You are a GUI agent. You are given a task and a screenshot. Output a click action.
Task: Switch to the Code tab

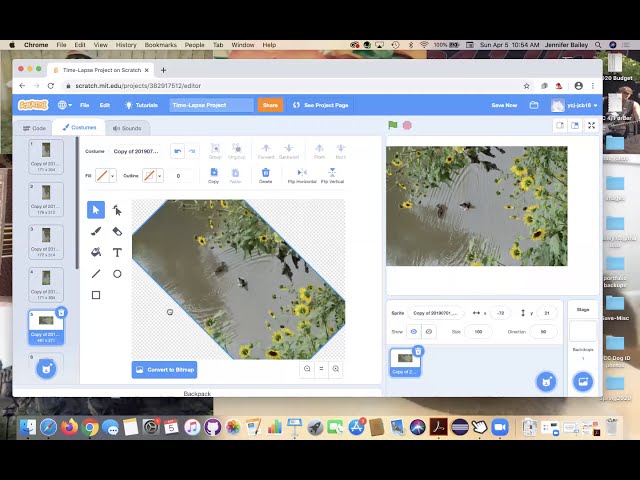pyautogui.click(x=34, y=128)
